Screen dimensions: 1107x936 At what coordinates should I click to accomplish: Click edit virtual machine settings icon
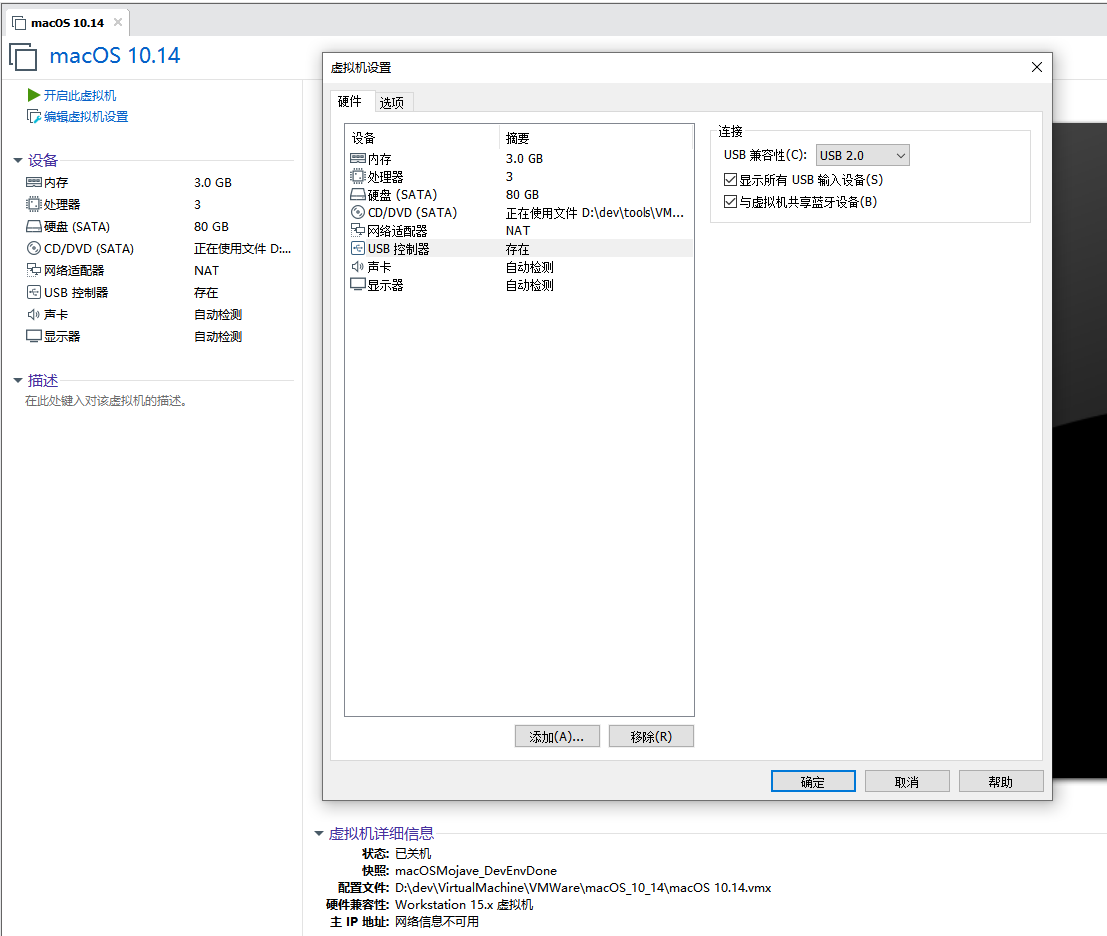pyautogui.click(x=33, y=116)
